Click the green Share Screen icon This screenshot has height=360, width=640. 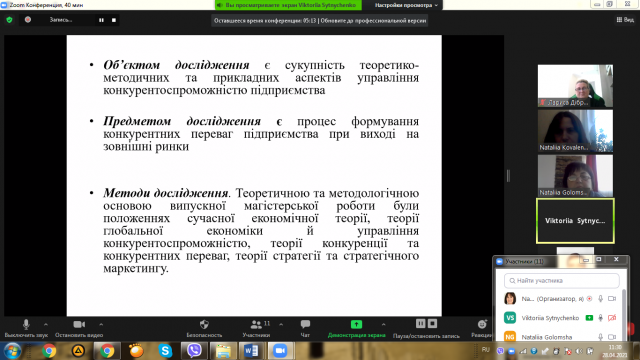356,324
